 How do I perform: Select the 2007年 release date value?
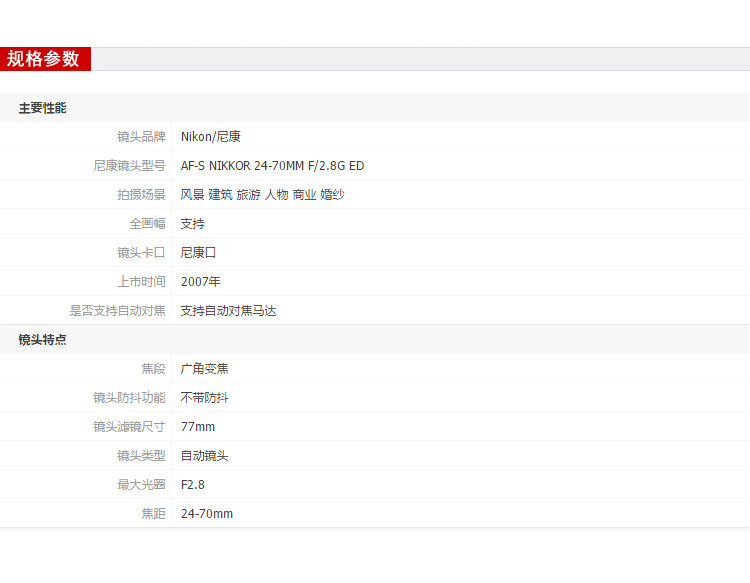[200, 282]
